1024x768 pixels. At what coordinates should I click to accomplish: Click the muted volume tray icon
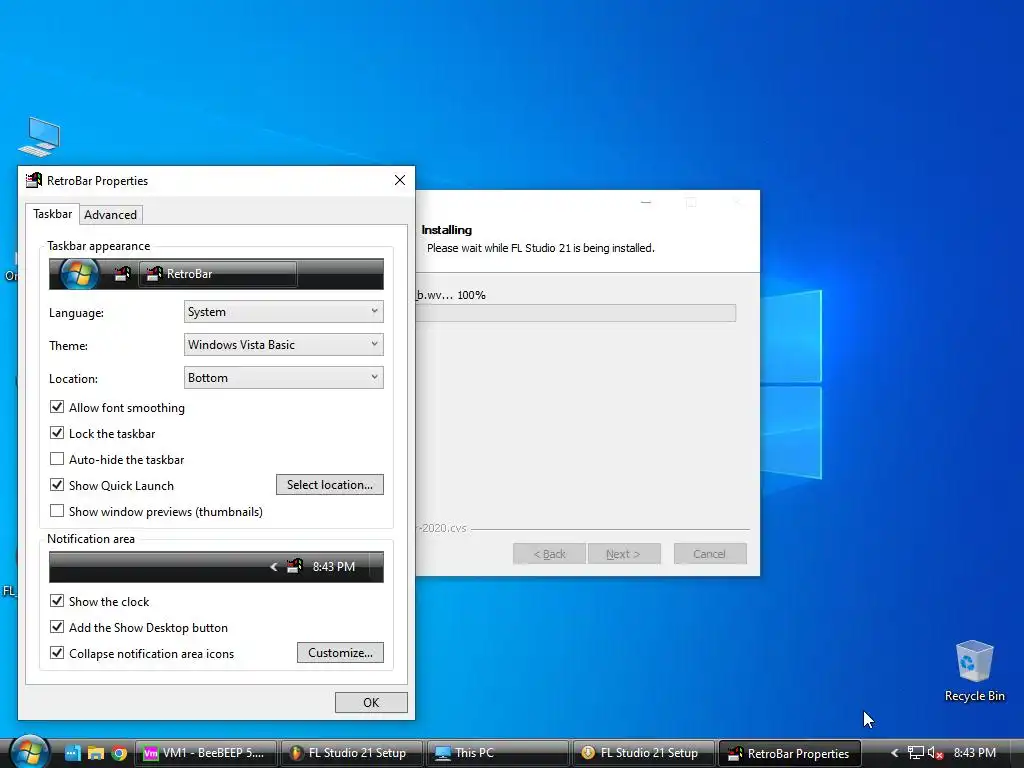pyautogui.click(x=935, y=753)
